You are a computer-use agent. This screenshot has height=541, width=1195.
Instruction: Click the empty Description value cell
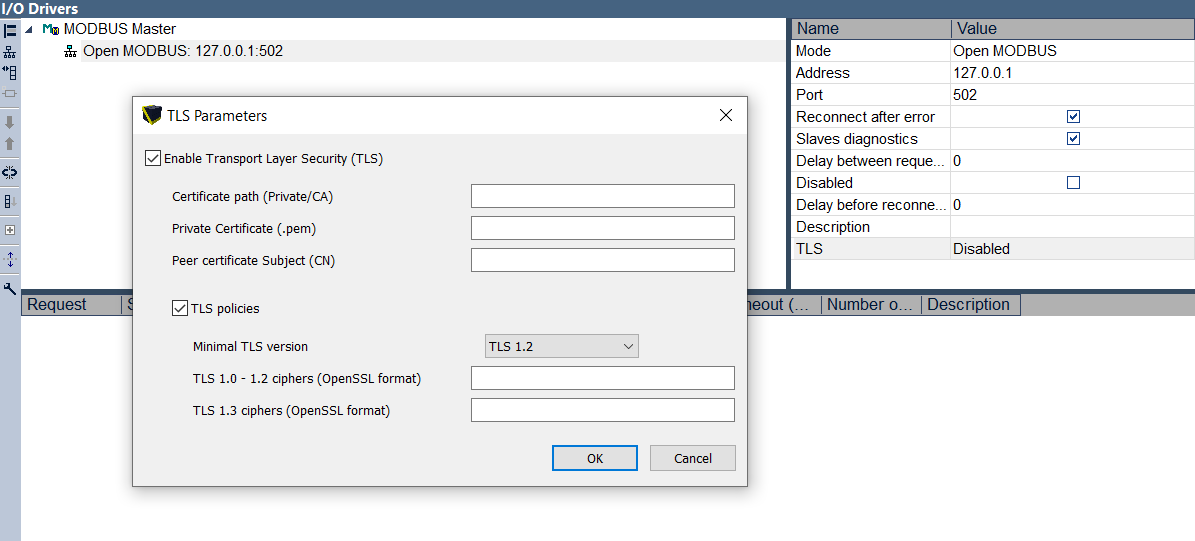(x=1073, y=227)
